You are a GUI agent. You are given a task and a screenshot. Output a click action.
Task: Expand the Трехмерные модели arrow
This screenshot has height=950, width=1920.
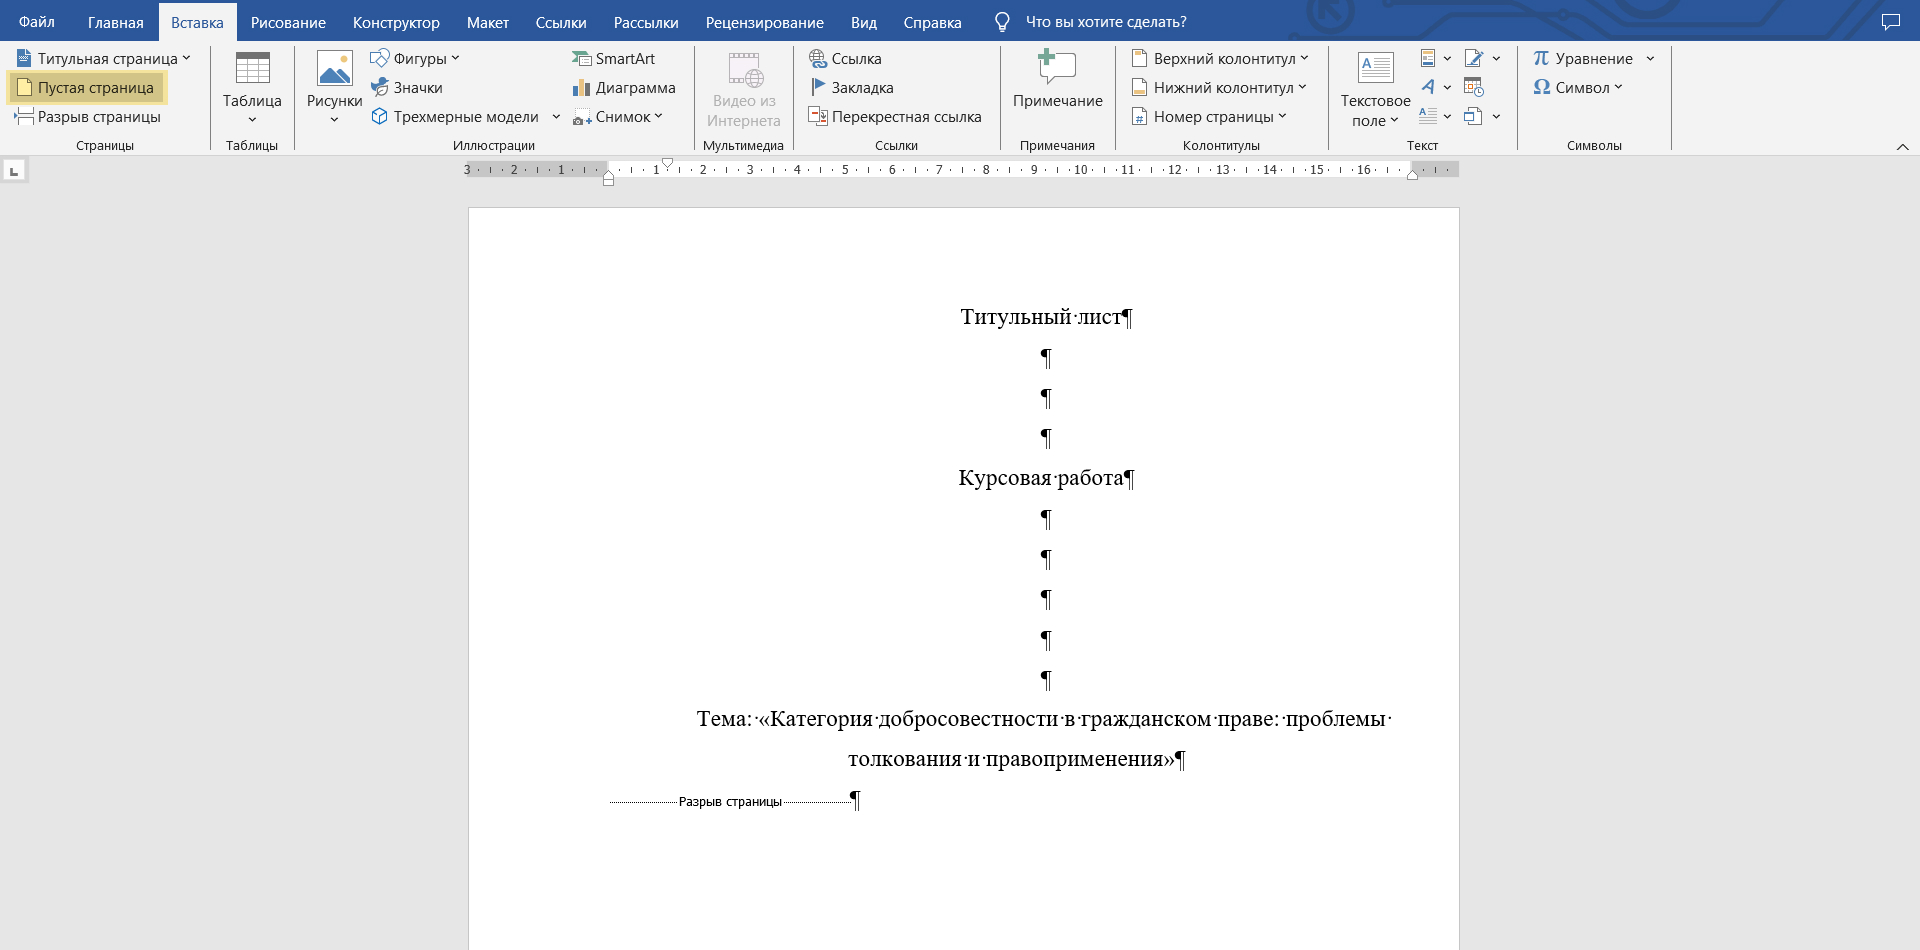pyautogui.click(x=556, y=116)
